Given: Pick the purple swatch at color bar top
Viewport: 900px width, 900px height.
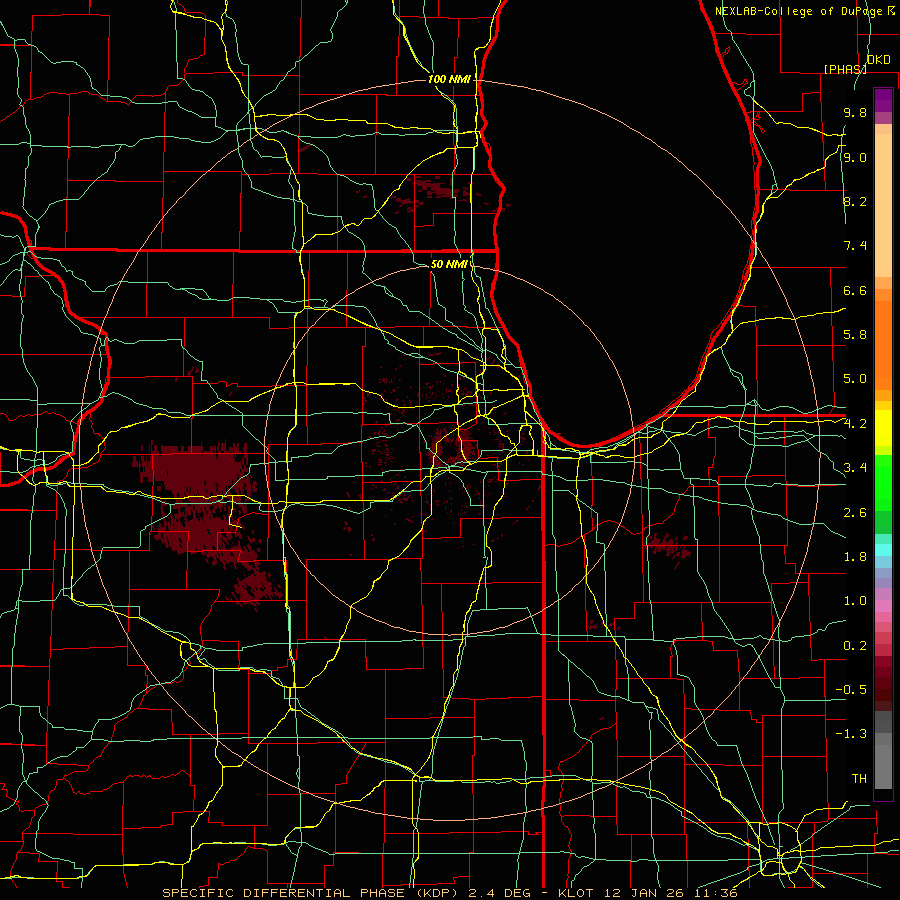Looking at the screenshot, I should pyautogui.click(x=883, y=100).
